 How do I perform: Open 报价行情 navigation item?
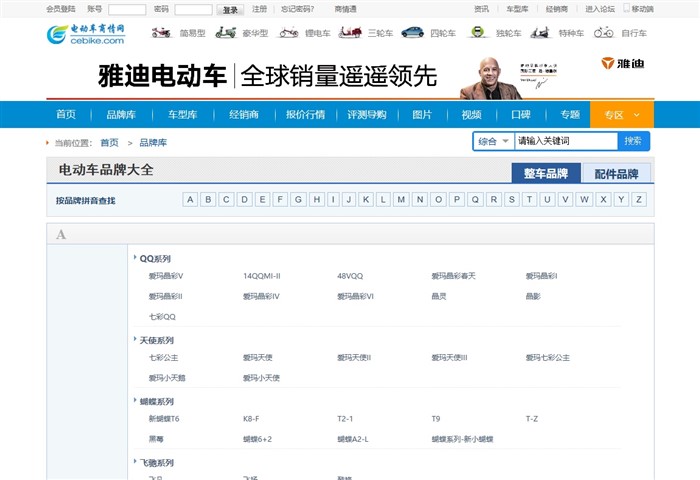pos(305,115)
